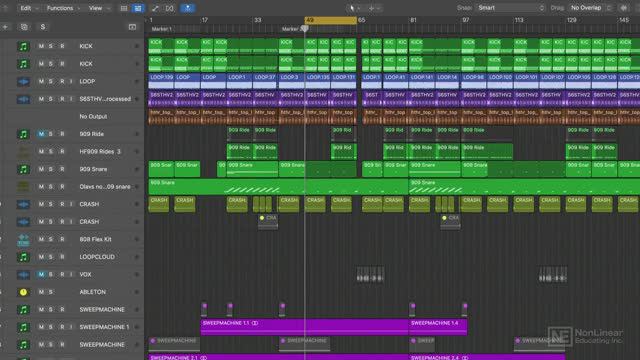Click the arrow at right of LOOPCLOUD header

(x=136, y=257)
